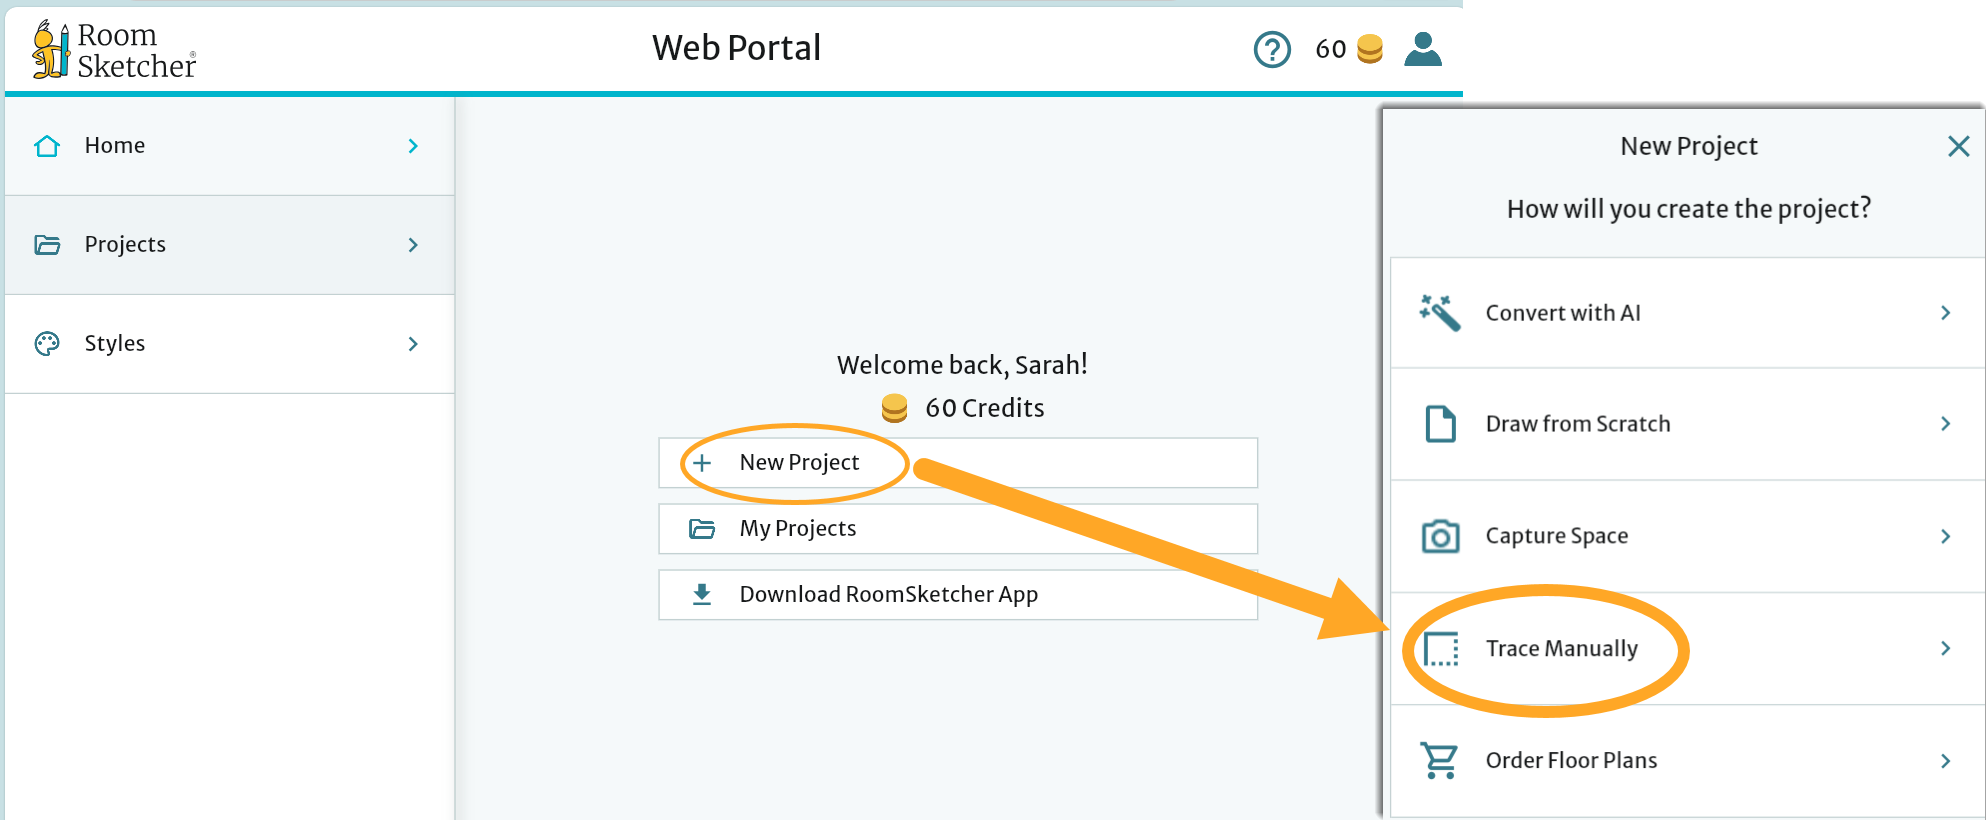Image resolution: width=1986 pixels, height=820 pixels.
Task: Open the user account profile icon
Action: 1423,49
